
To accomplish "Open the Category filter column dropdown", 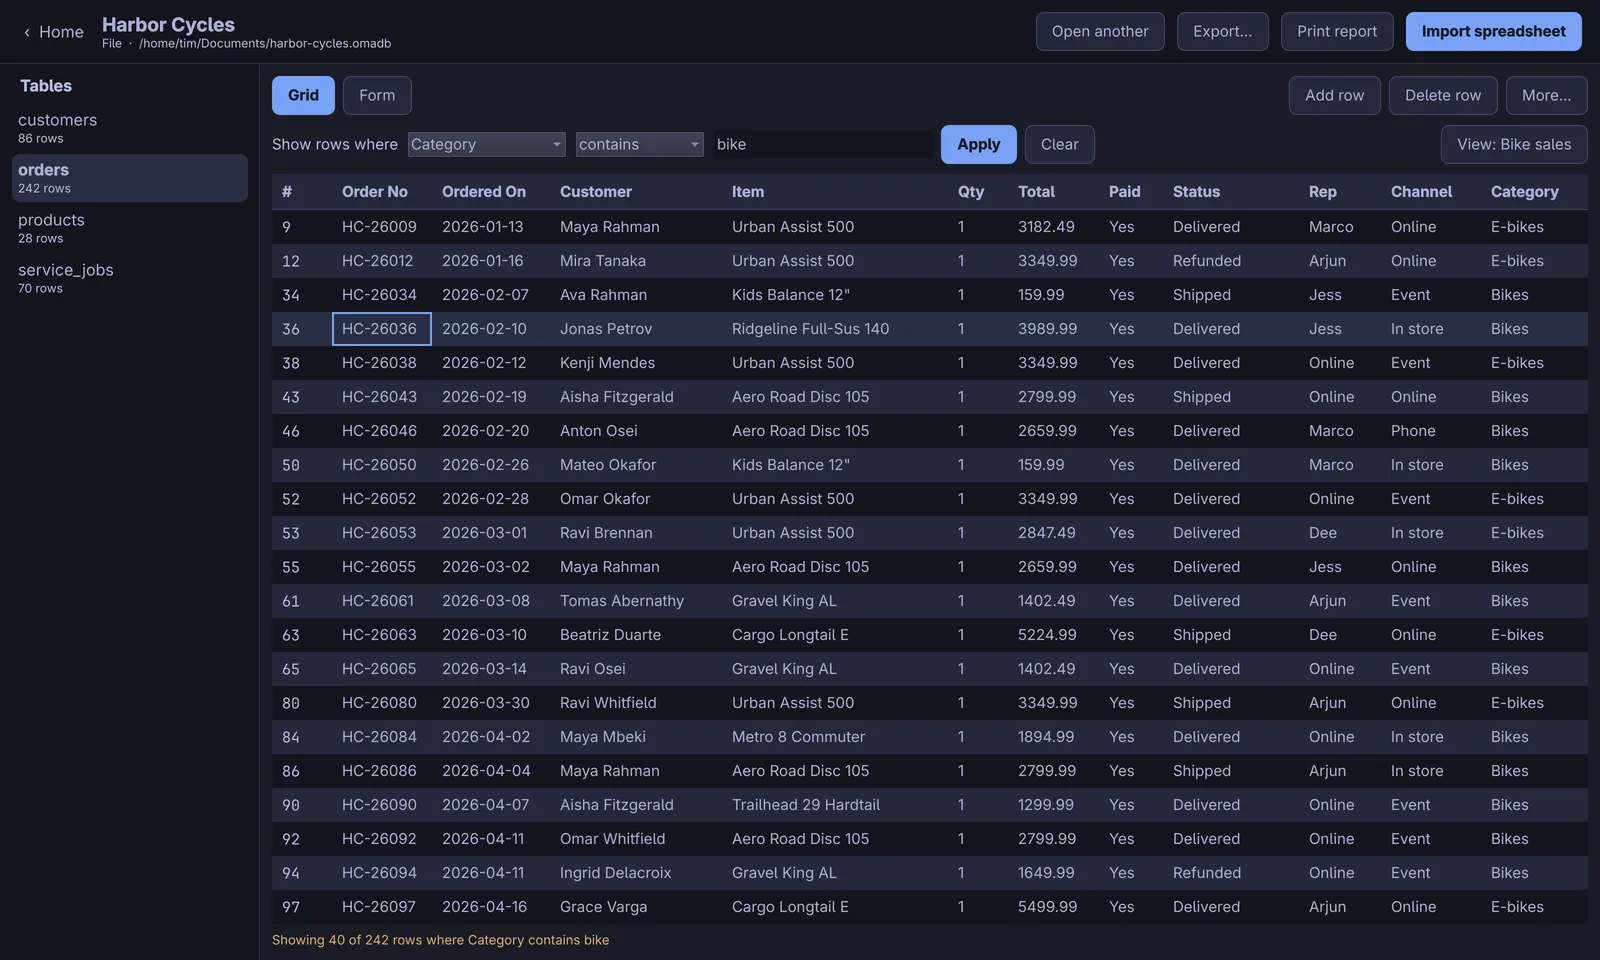I will [487, 144].
